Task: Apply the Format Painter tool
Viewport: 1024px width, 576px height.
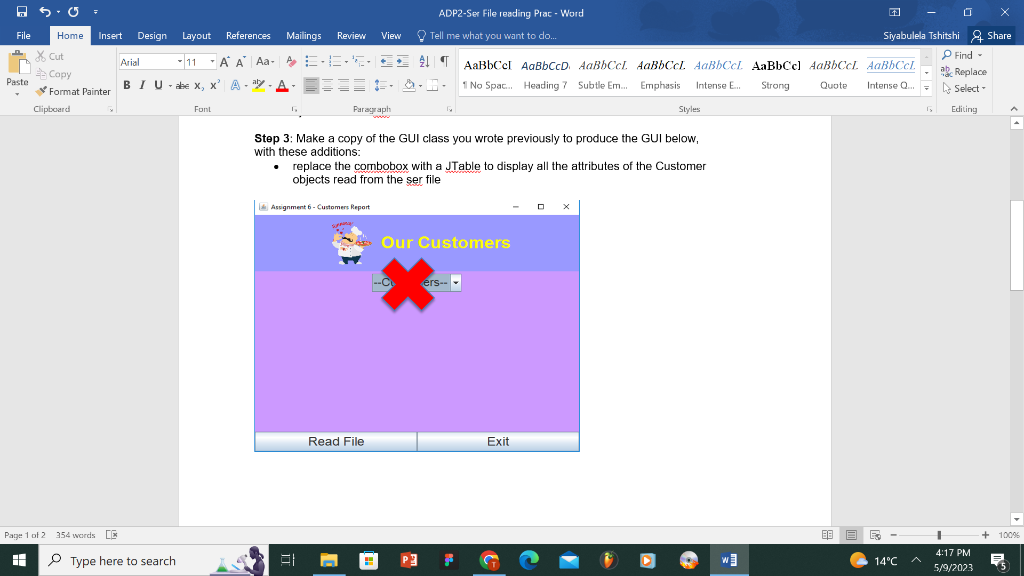Action: 73,91
